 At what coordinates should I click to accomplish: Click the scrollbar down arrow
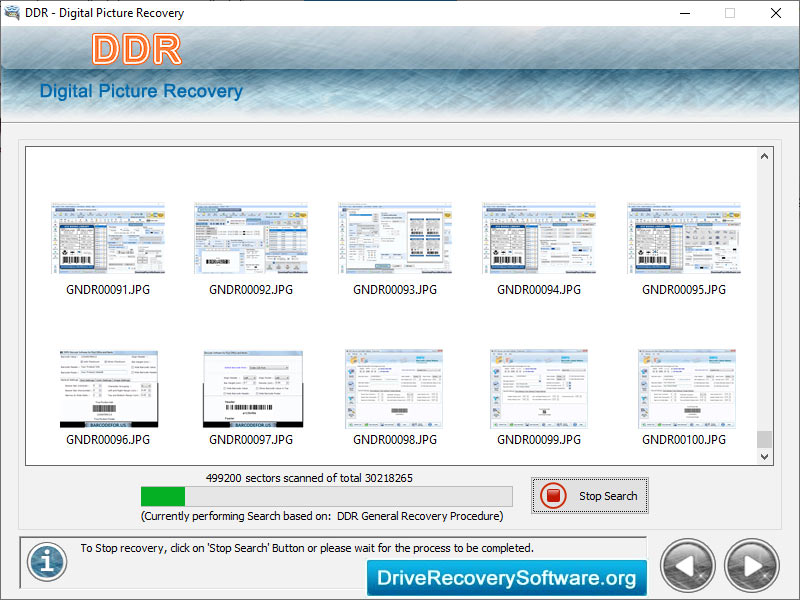click(764, 457)
